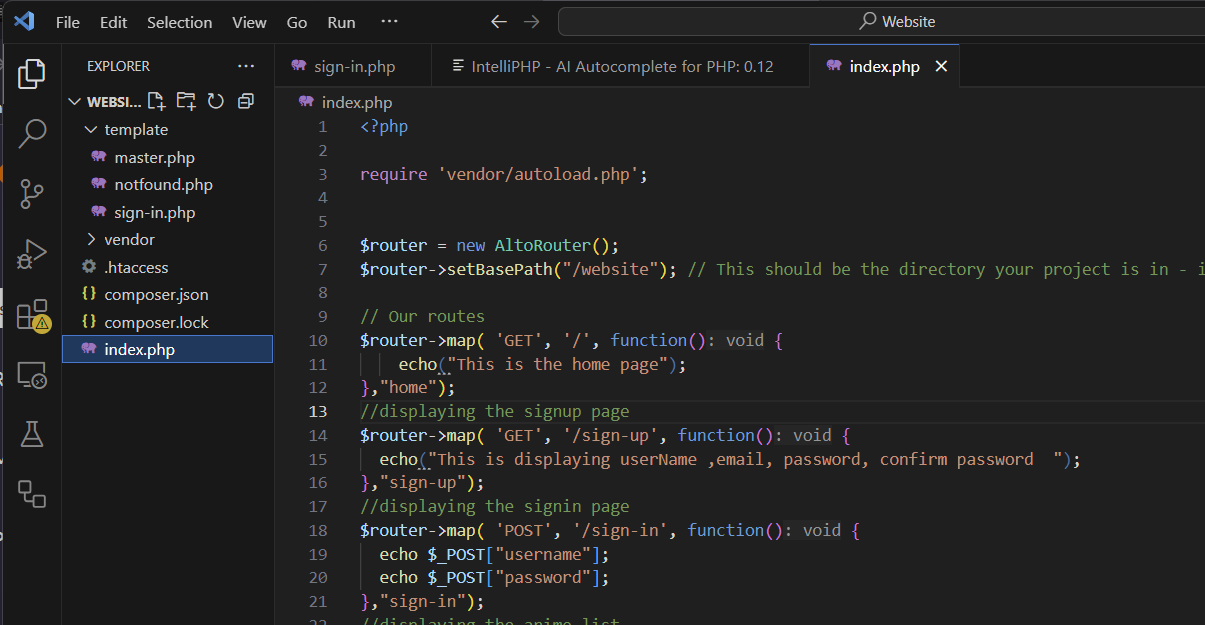The height and width of the screenshot is (625, 1205).
Task: Open the Testing flask panel
Action: coord(32,433)
